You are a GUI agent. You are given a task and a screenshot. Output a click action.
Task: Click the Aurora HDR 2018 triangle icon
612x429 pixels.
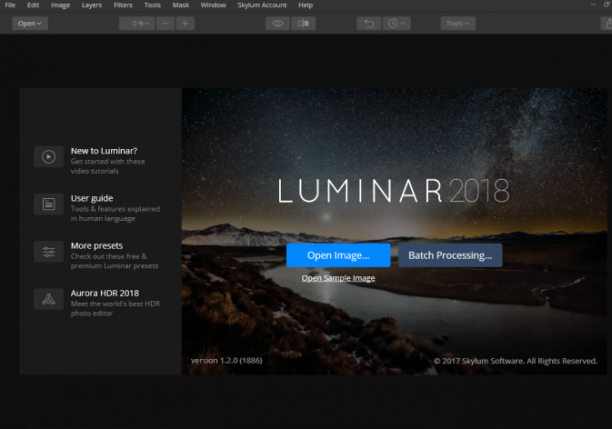click(49, 299)
